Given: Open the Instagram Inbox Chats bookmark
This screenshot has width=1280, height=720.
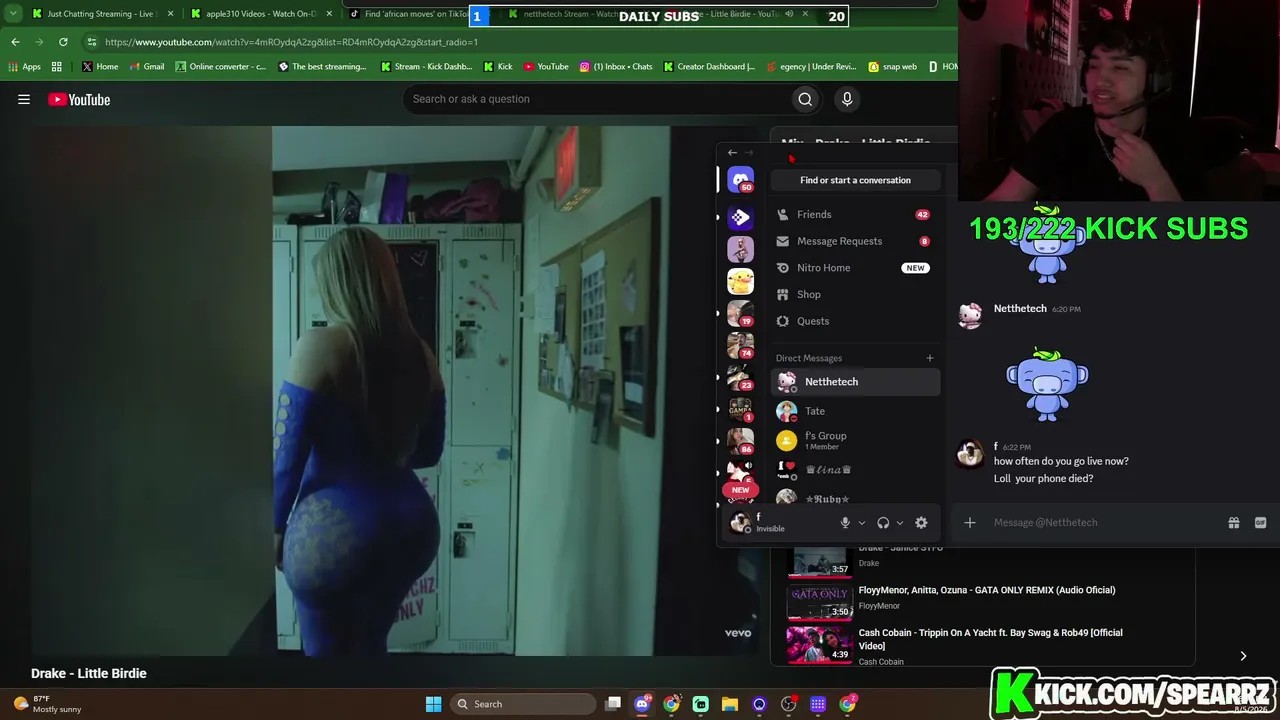Looking at the screenshot, I should [616, 67].
